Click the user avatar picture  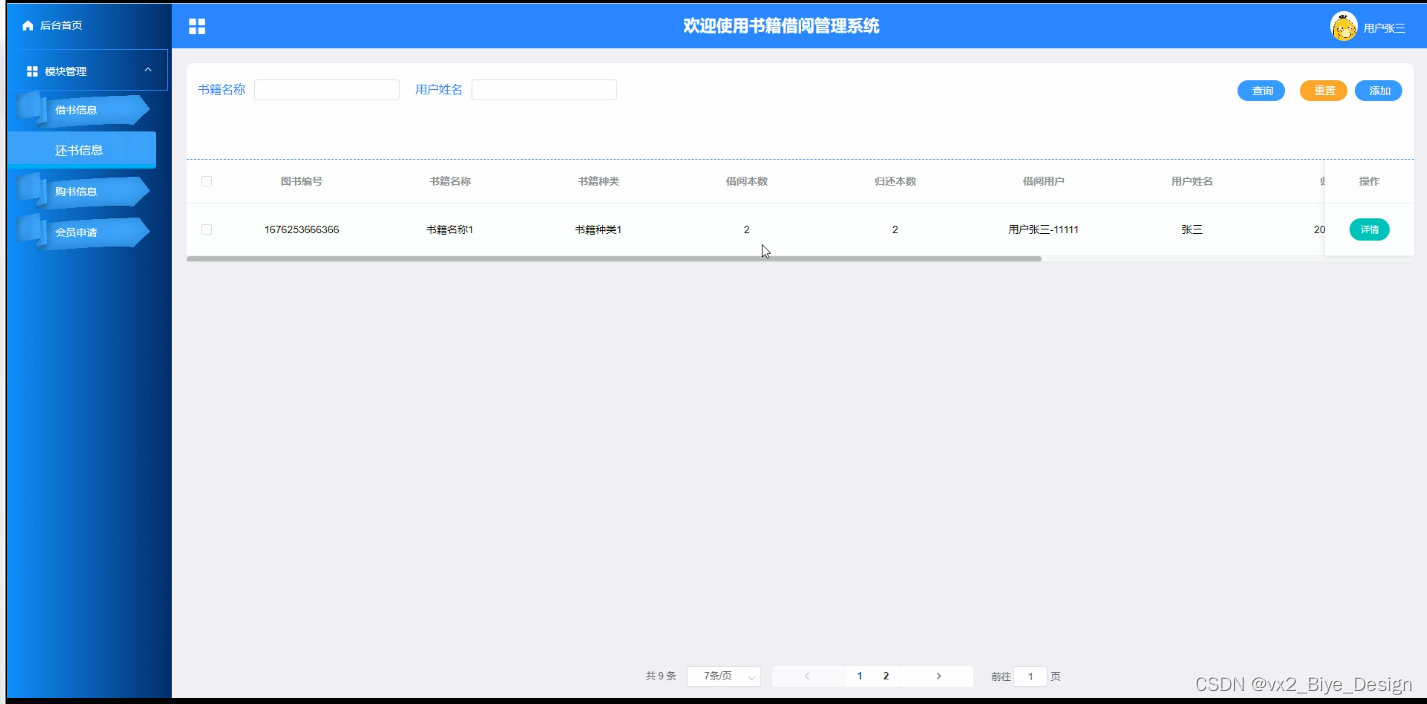point(1343,26)
